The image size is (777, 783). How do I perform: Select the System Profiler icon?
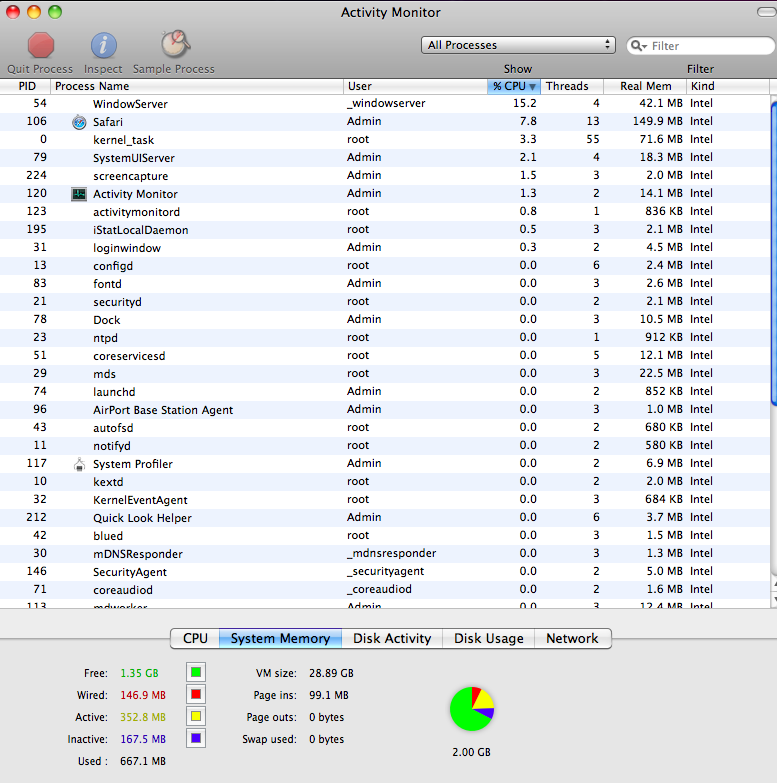[x=79, y=464]
